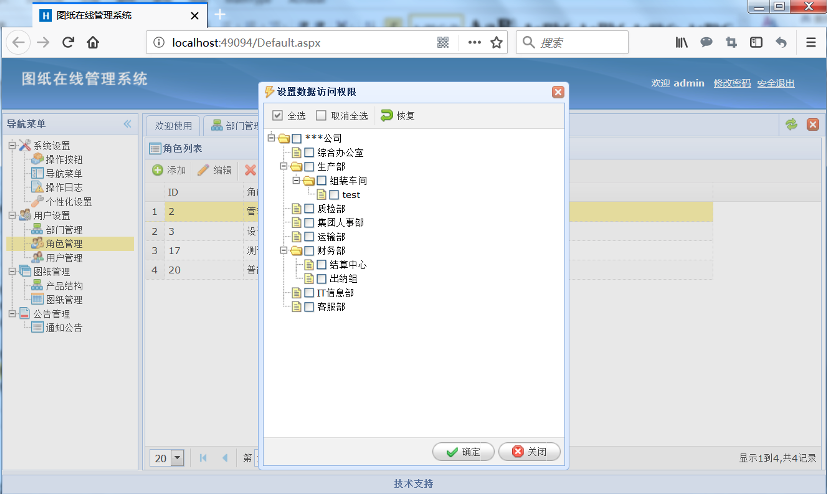Reload the page with the refresh icon
This screenshot has width=827, height=494.
[x=68, y=42]
